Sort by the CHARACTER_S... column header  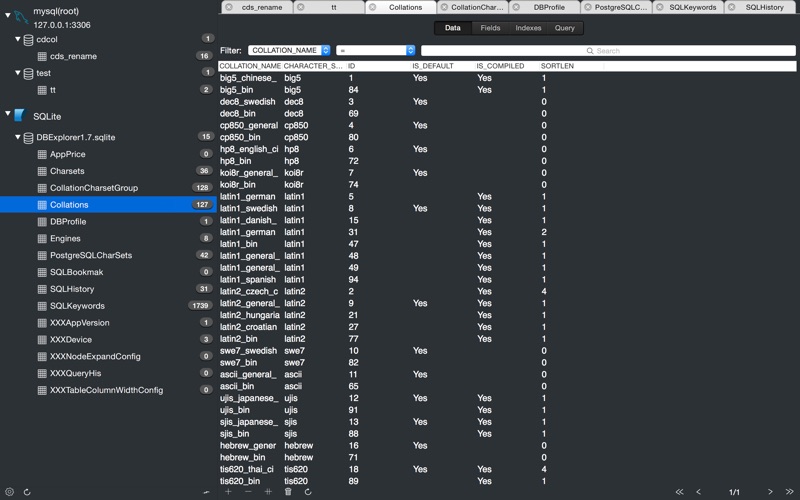click(313, 66)
